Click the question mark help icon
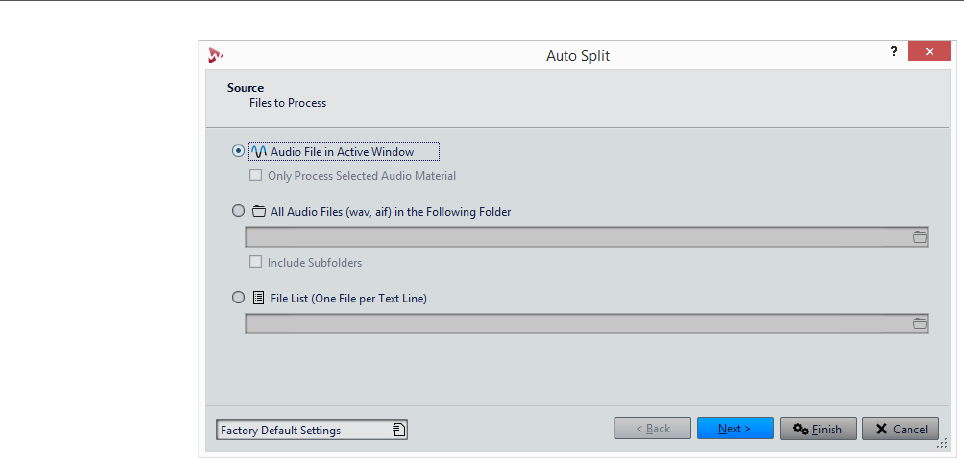 [894, 52]
